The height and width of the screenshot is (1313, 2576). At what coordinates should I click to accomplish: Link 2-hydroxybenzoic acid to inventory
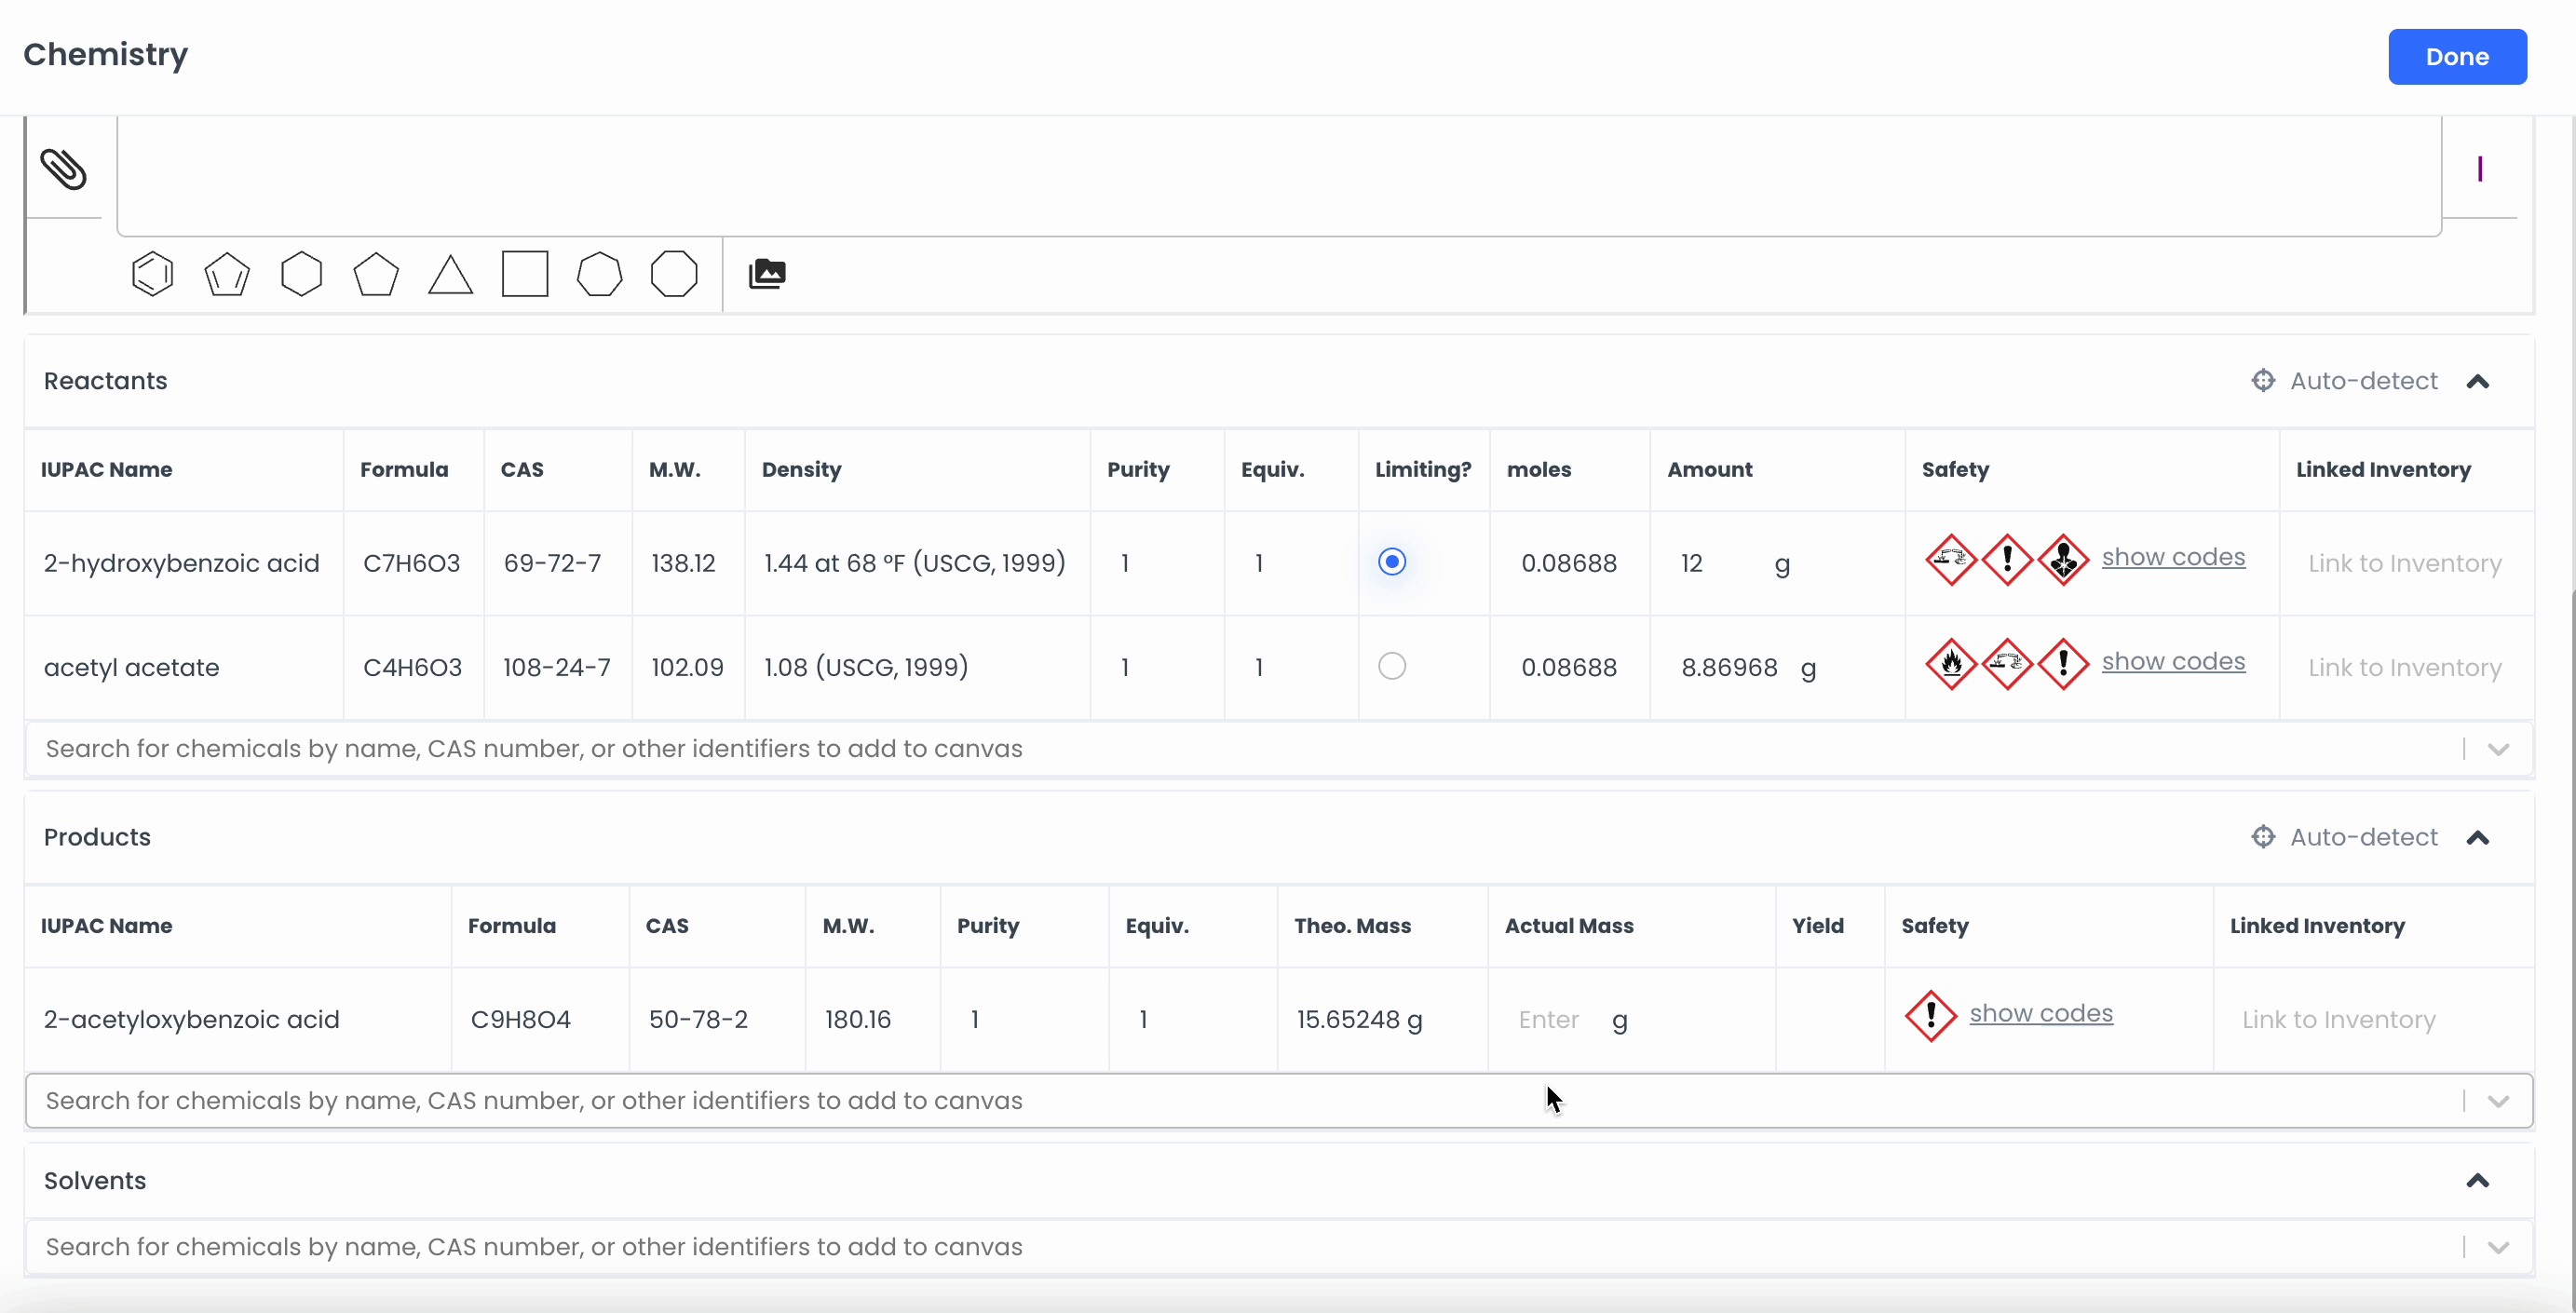[2404, 564]
